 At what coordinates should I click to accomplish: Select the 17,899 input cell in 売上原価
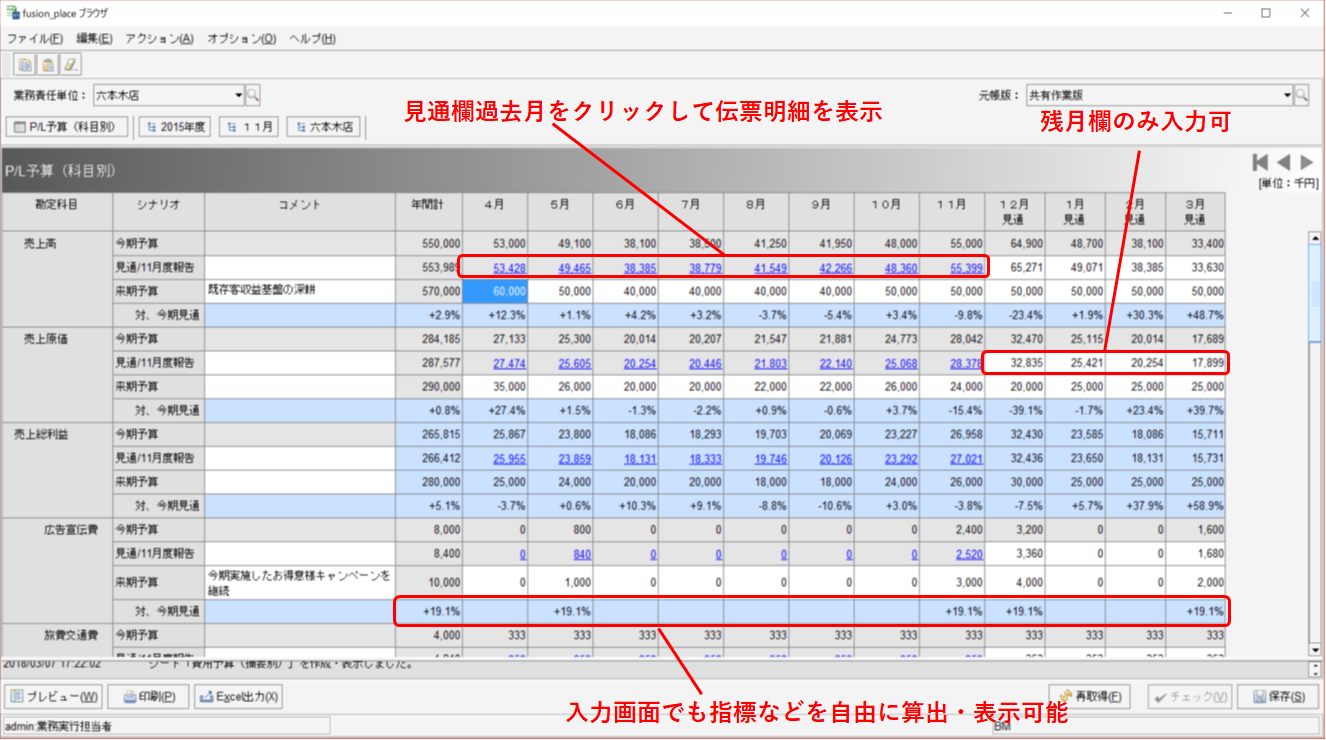[x=1197, y=363]
